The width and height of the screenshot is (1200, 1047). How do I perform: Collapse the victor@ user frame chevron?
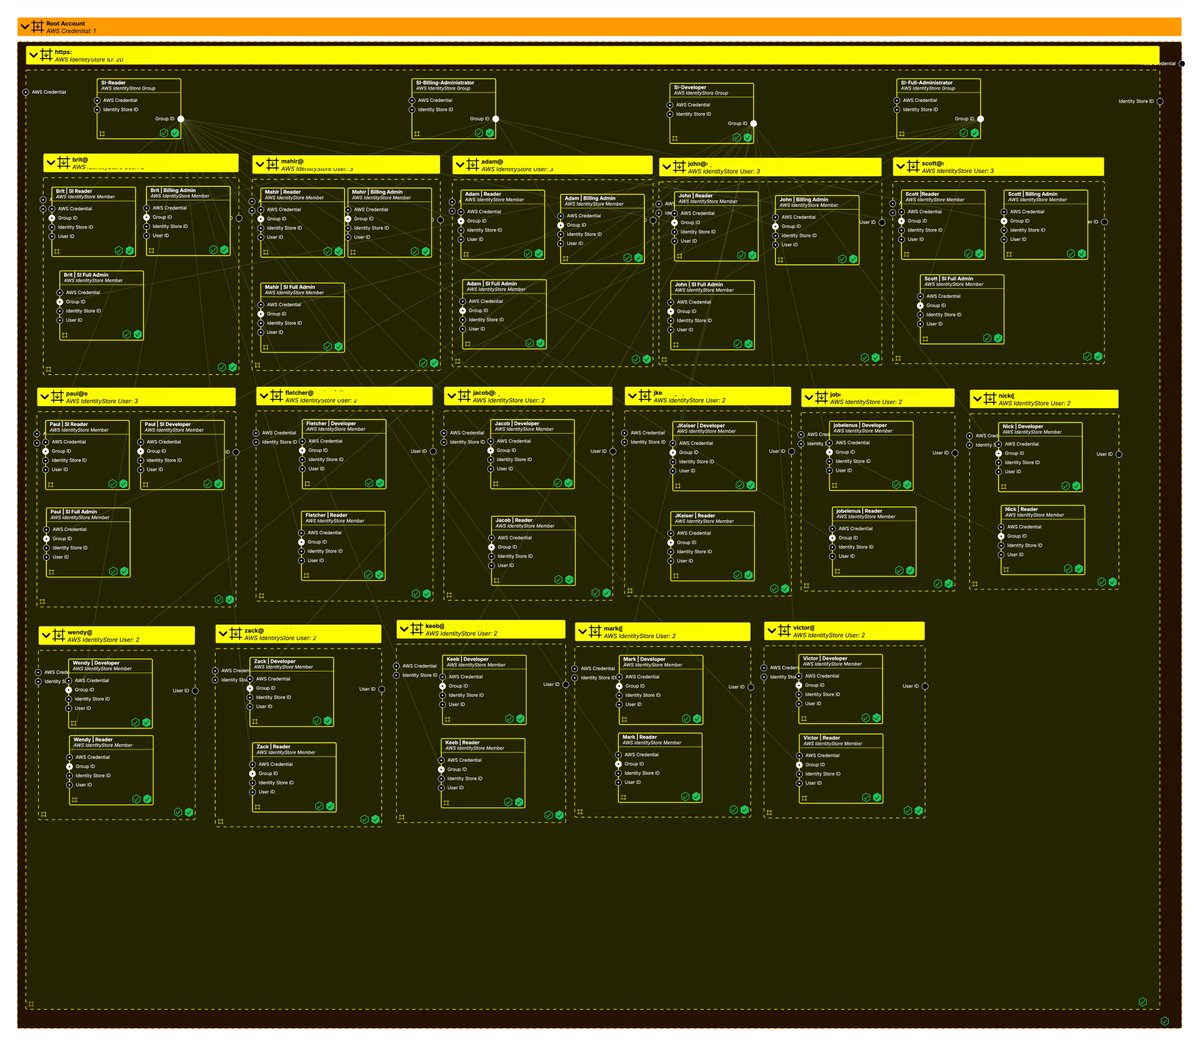[771, 631]
